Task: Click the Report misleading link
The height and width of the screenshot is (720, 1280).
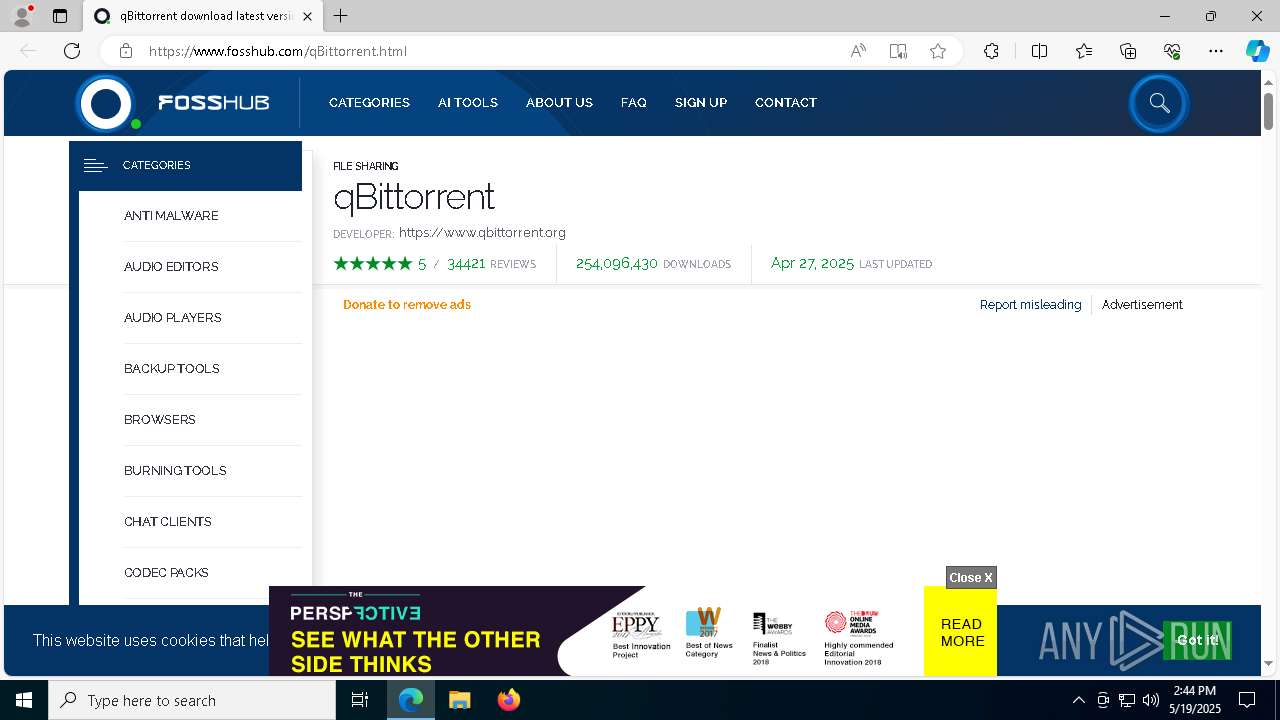Action: (x=1030, y=305)
